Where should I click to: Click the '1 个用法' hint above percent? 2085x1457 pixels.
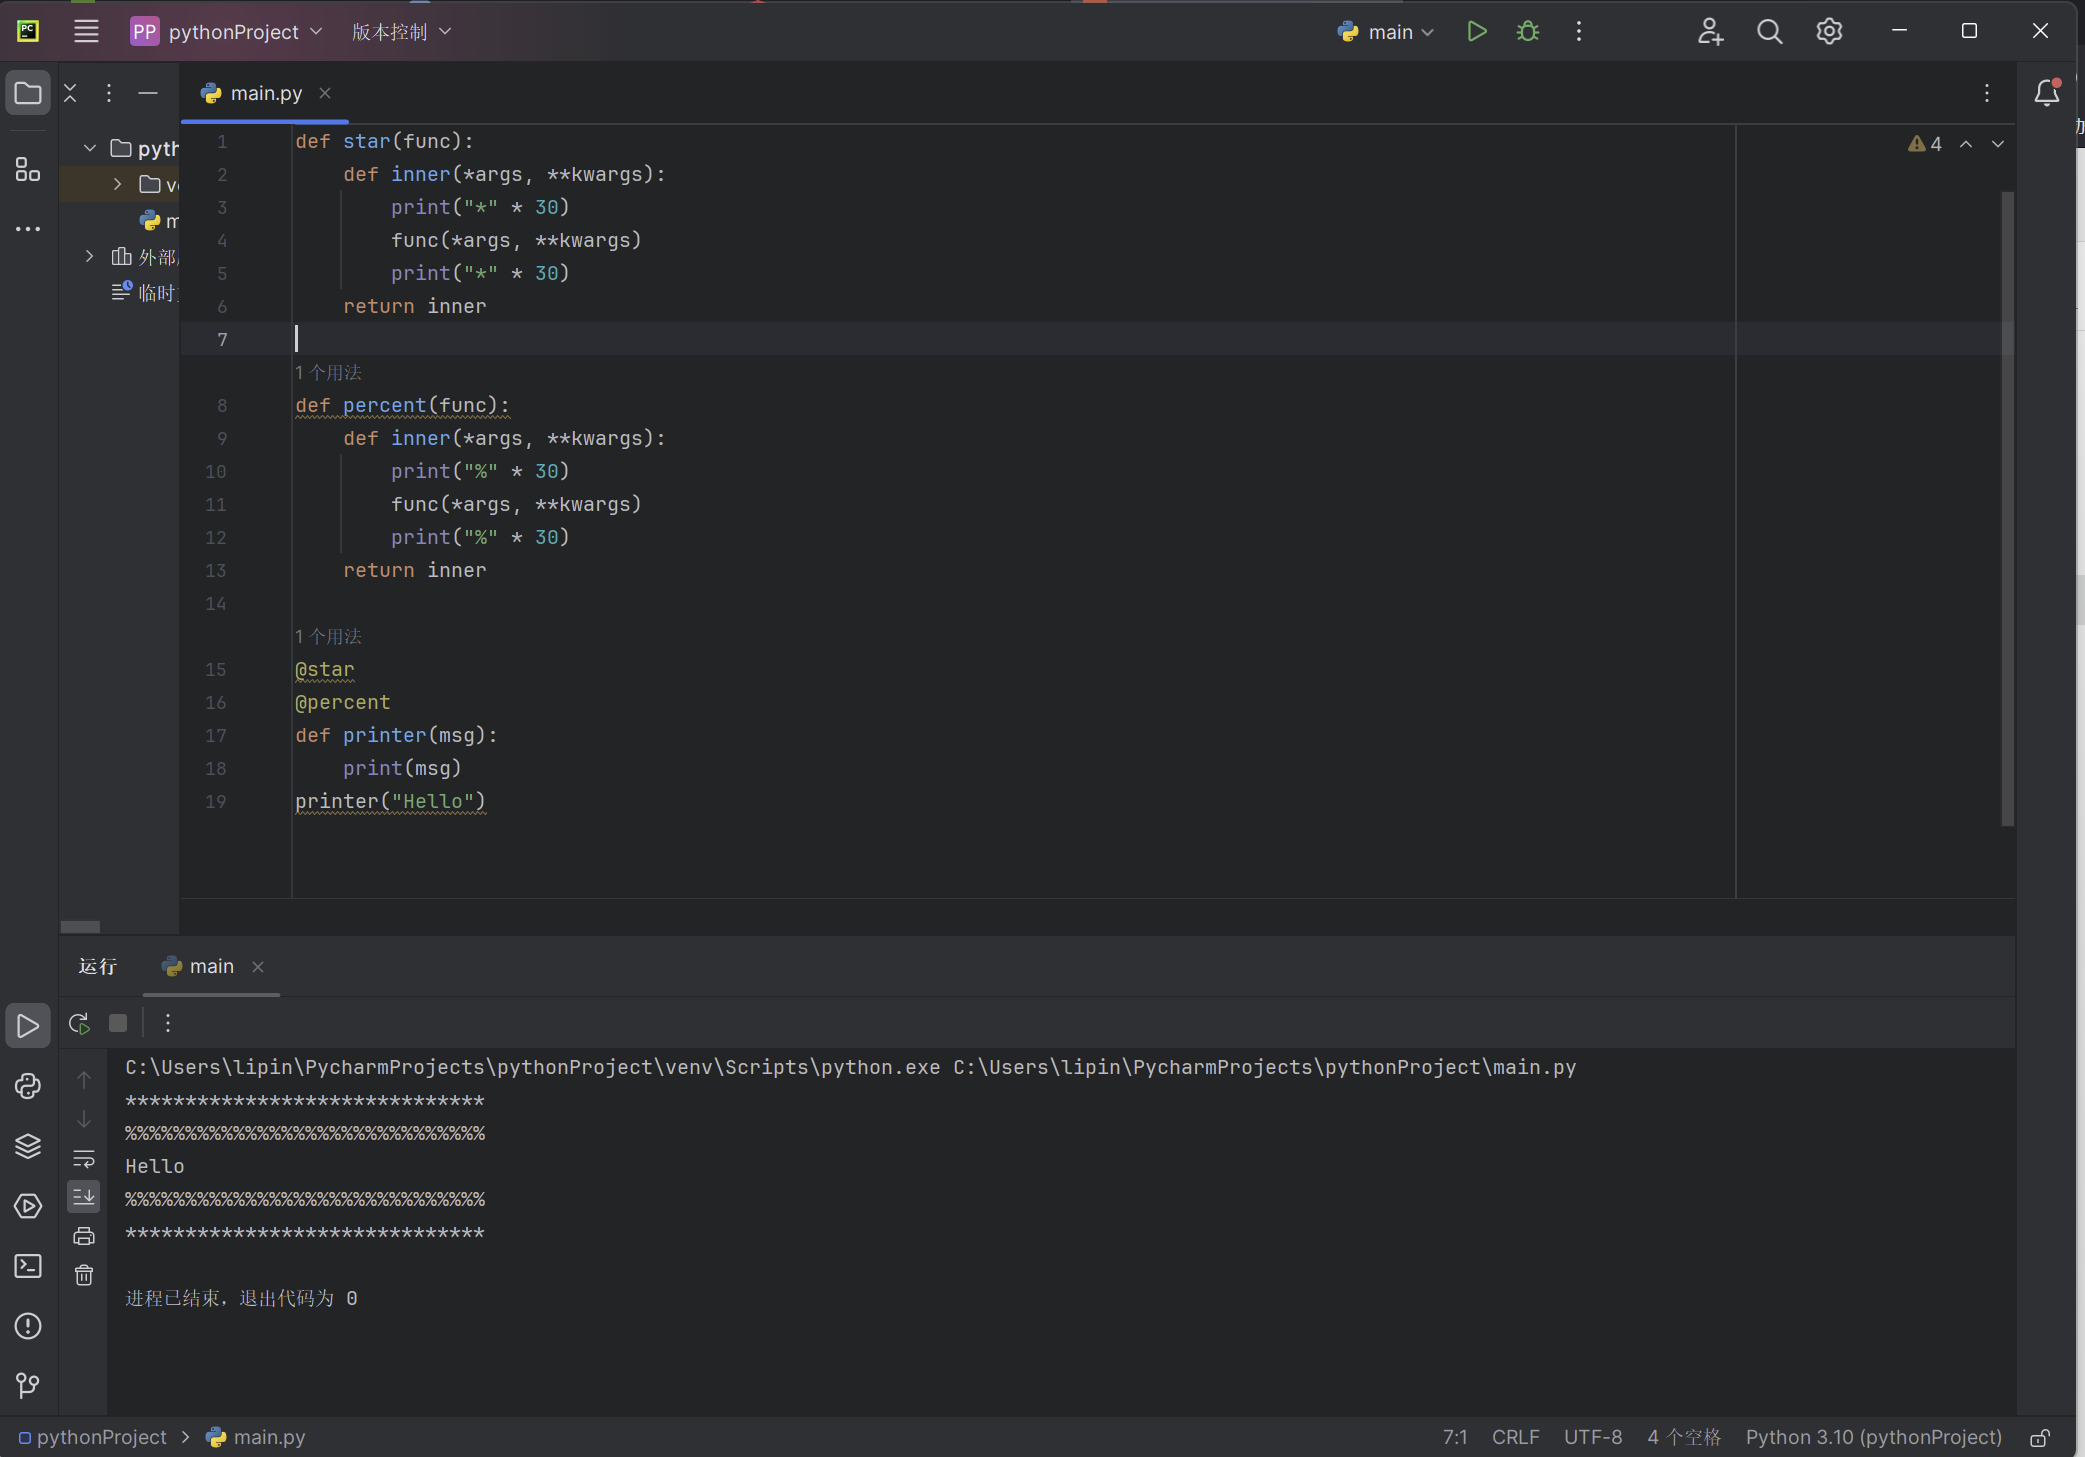[328, 372]
